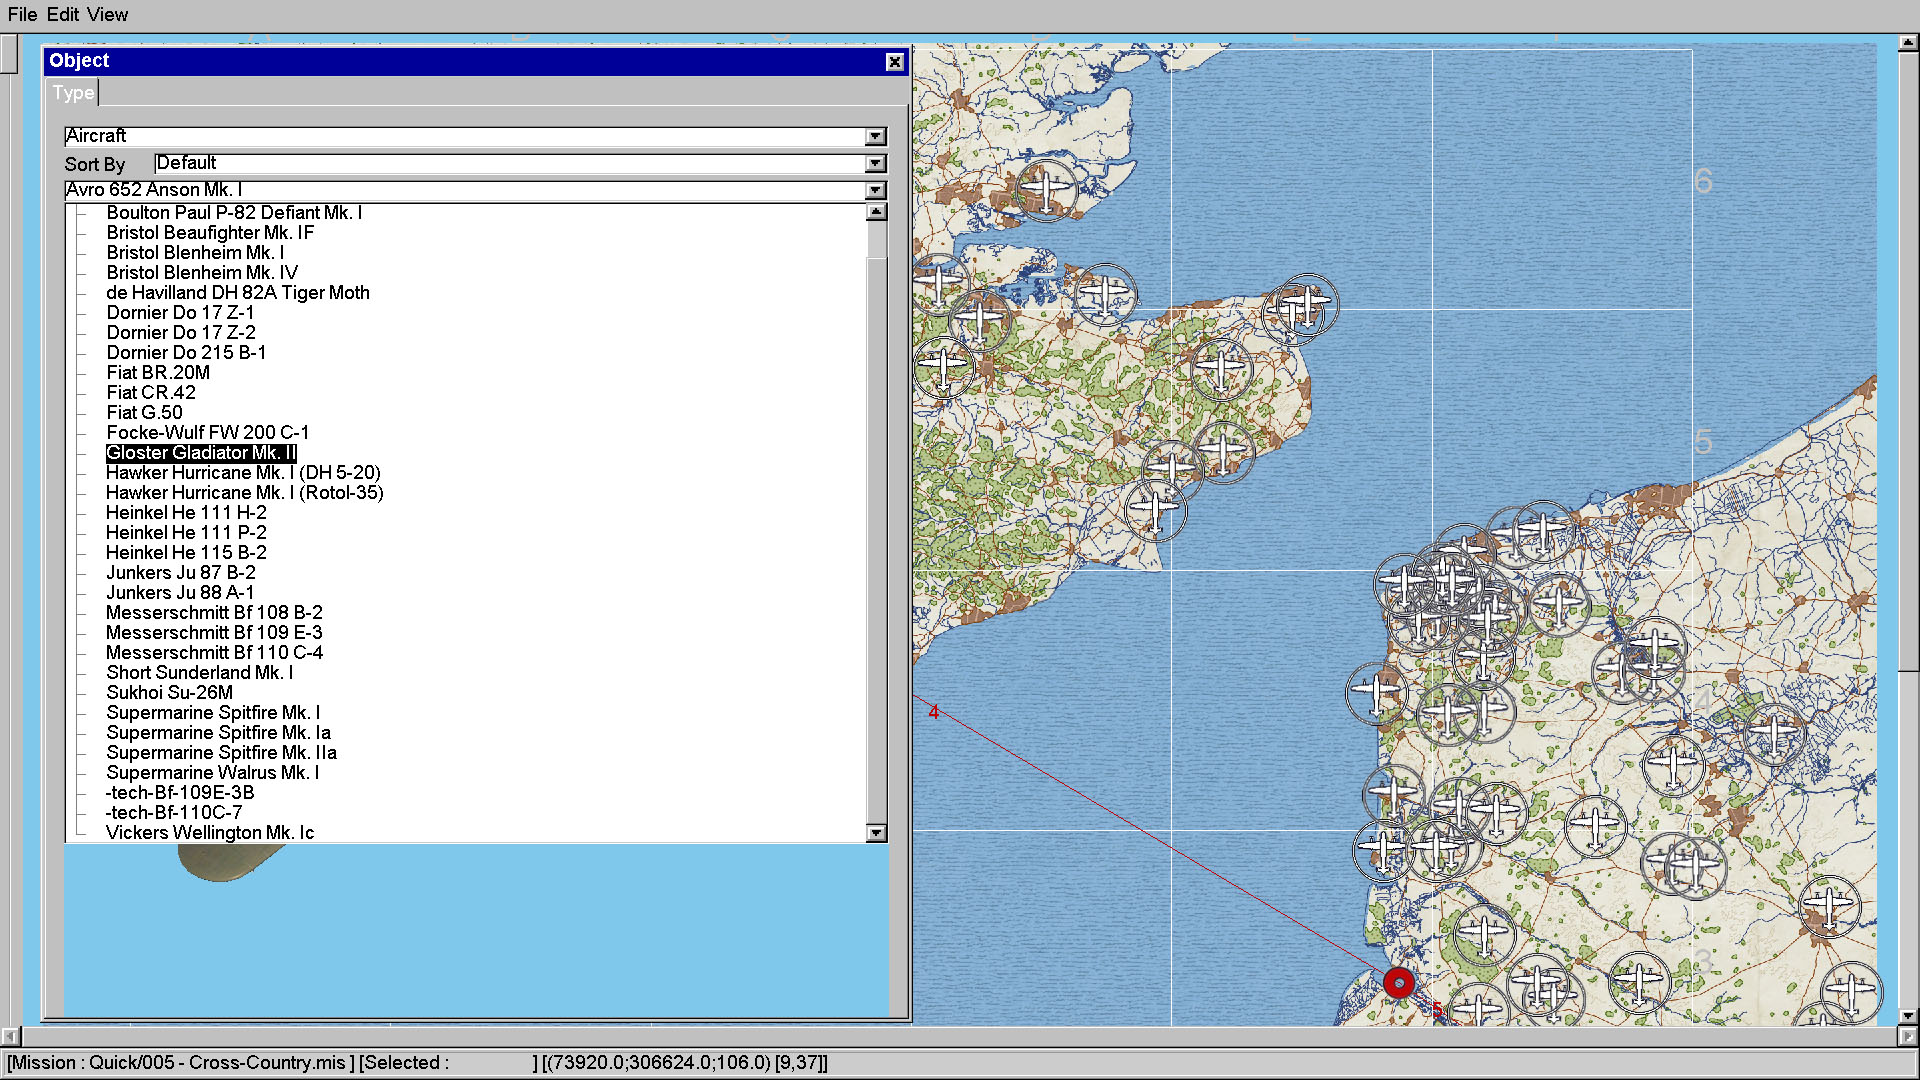
Task: Pick Junkers Ju 87 B-2 aircraft
Action: (181, 573)
